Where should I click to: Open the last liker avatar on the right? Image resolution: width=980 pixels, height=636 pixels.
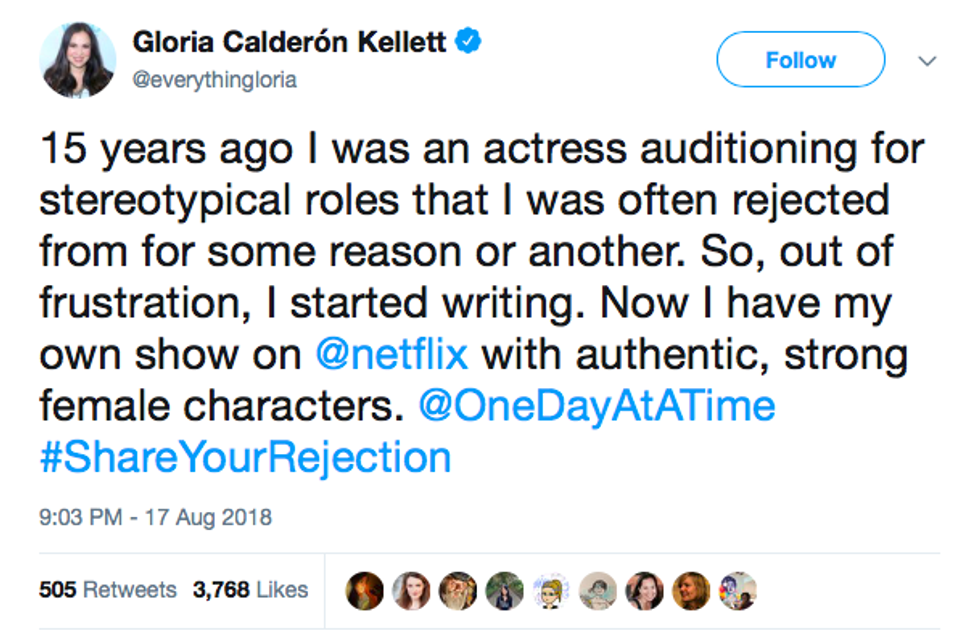coord(738,591)
